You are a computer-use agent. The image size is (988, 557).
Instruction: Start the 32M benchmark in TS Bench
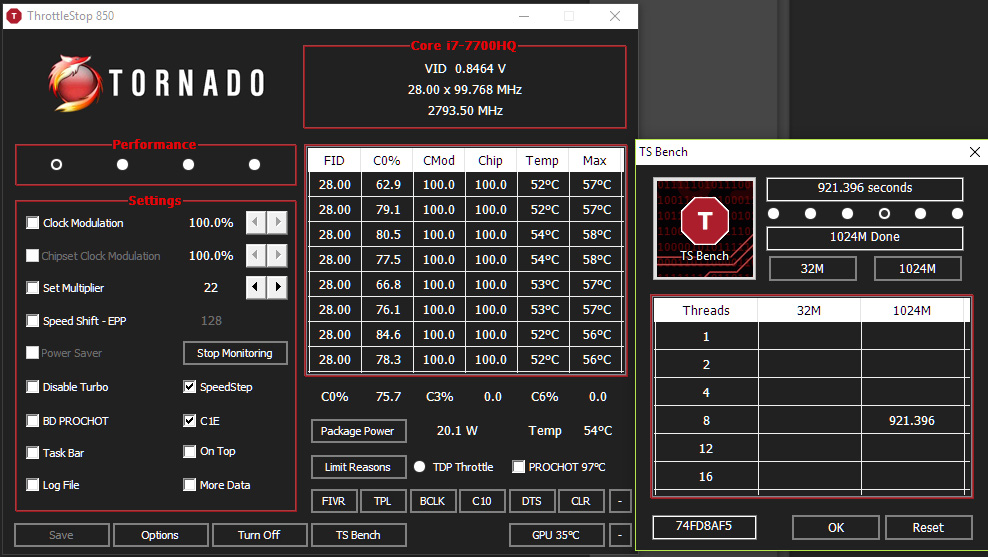pyautogui.click(x=813, y=268)
